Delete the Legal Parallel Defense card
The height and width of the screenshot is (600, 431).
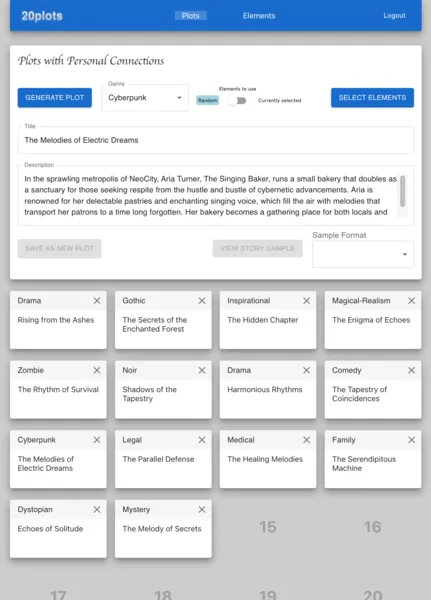coord(202,440)
